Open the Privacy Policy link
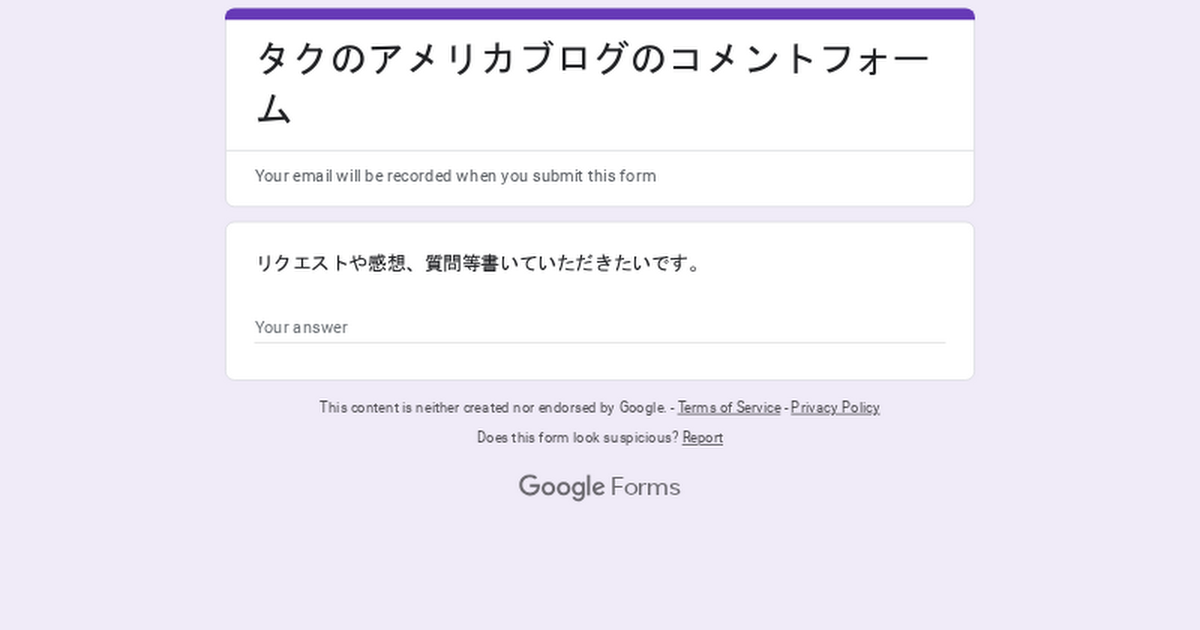Viewport: 1200px width, 630px height. pos(835,408)
